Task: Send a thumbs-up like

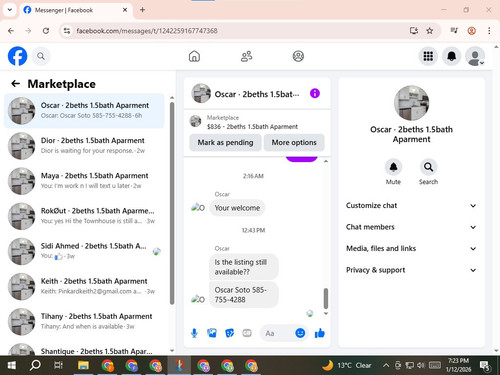Action: click(320, 333)
